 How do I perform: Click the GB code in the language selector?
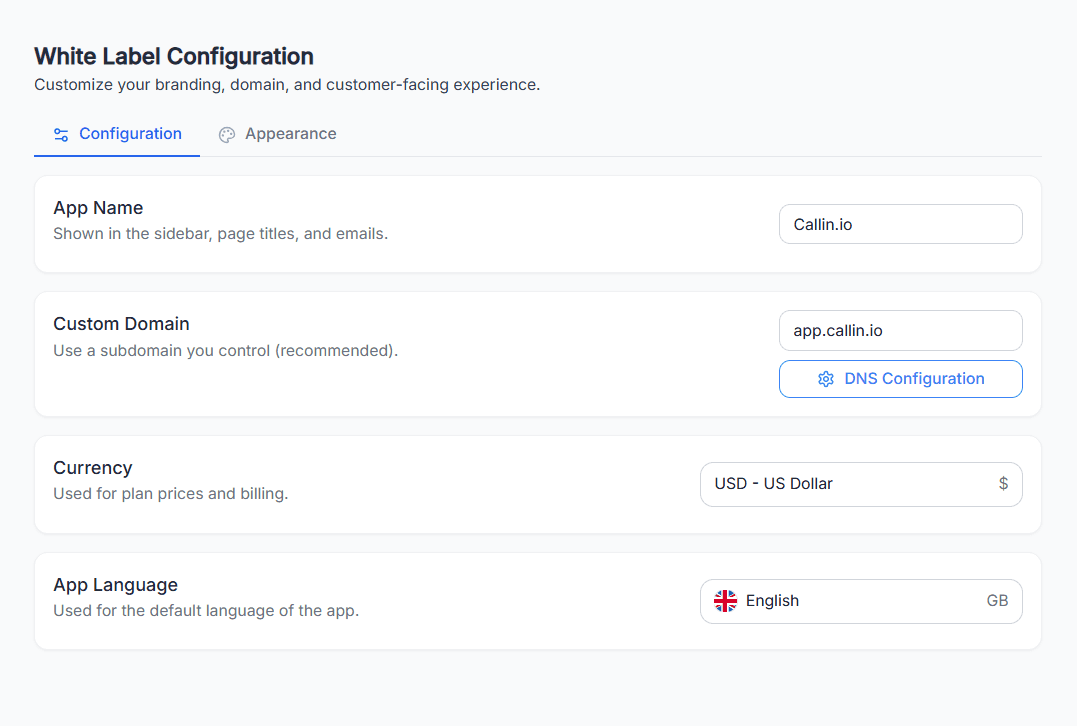[997, 601]
